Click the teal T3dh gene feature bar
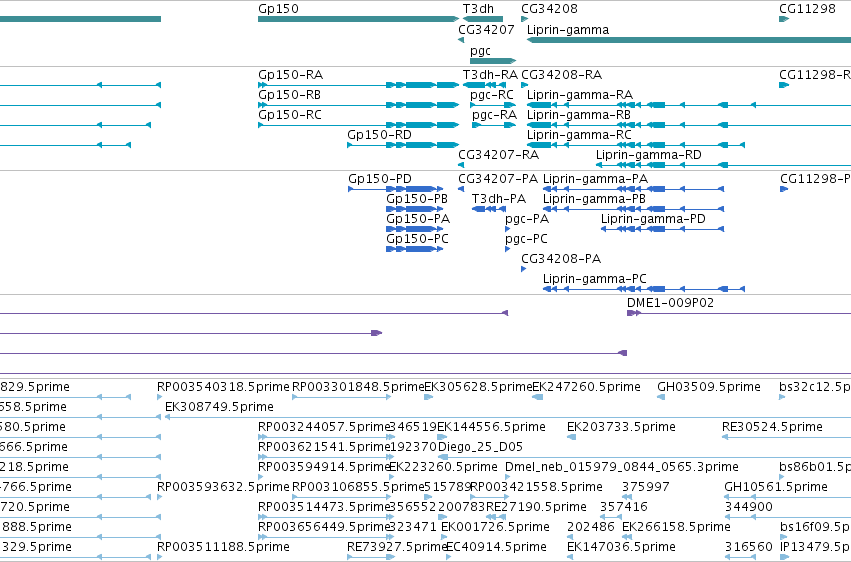The height and width of the screenshot is (562, 851). click(x=483, y=19)
